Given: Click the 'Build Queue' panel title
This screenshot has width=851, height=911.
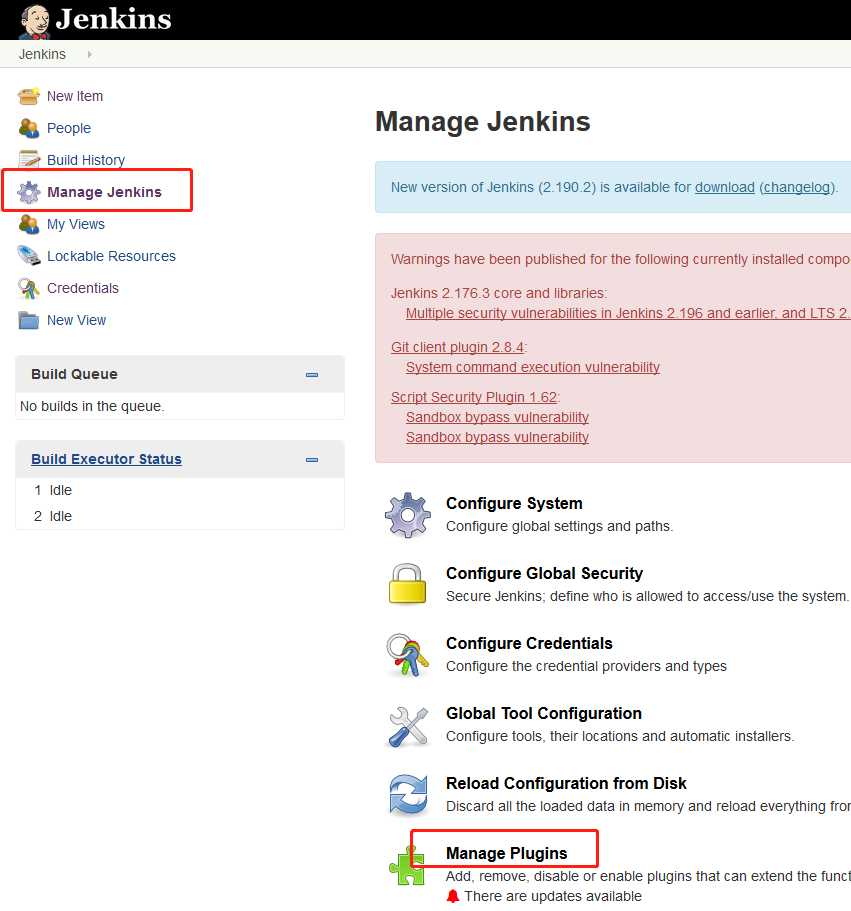Looking at the screenshot, I should 74,374.
